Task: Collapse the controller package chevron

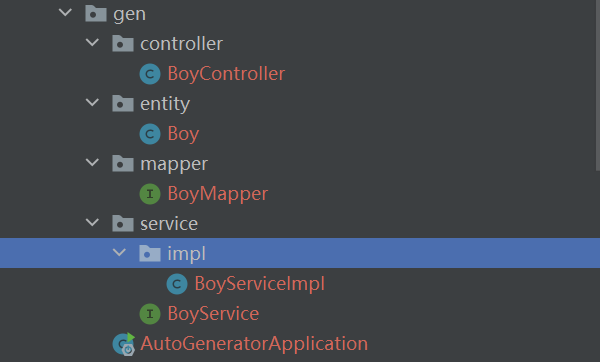Action: [92, 42]
